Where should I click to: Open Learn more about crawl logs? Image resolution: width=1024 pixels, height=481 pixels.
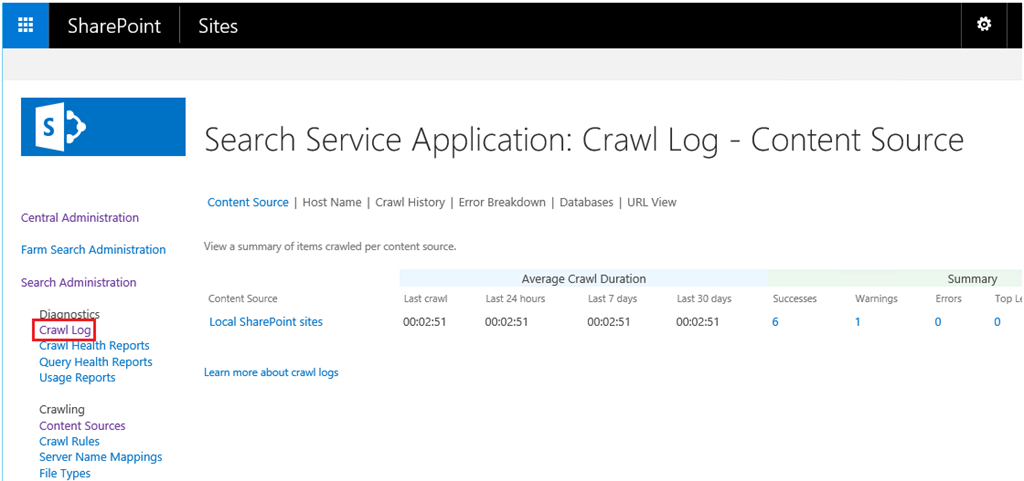coord(271,372)
